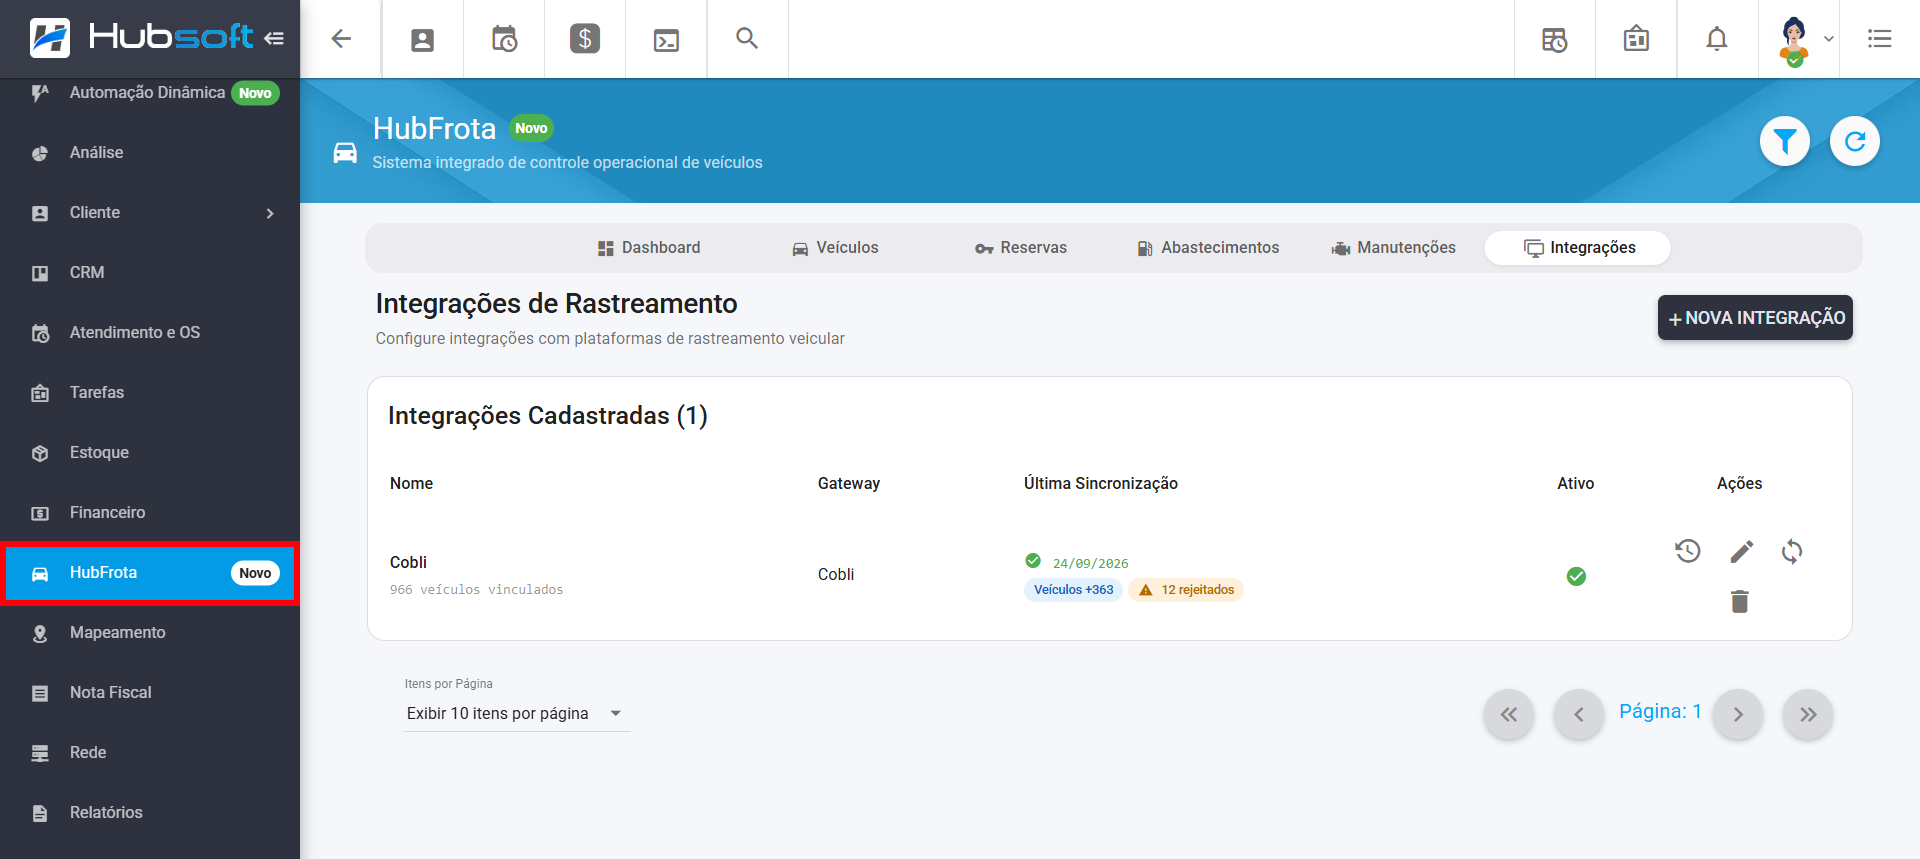
Task: Refresh the HubFrota page
Action: point(1855,142)
